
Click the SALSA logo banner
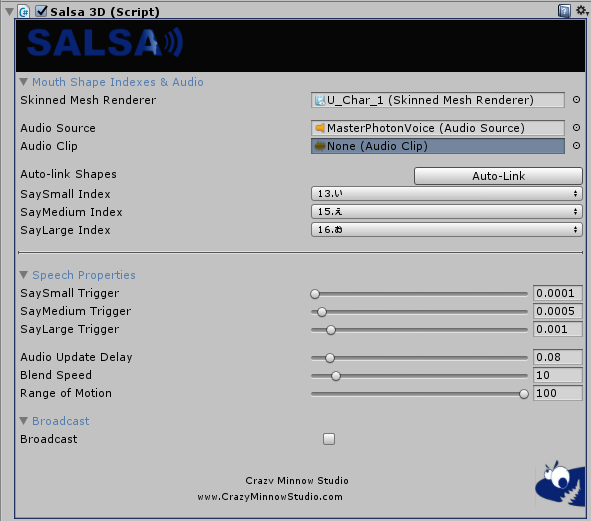[x=300, y=45]
